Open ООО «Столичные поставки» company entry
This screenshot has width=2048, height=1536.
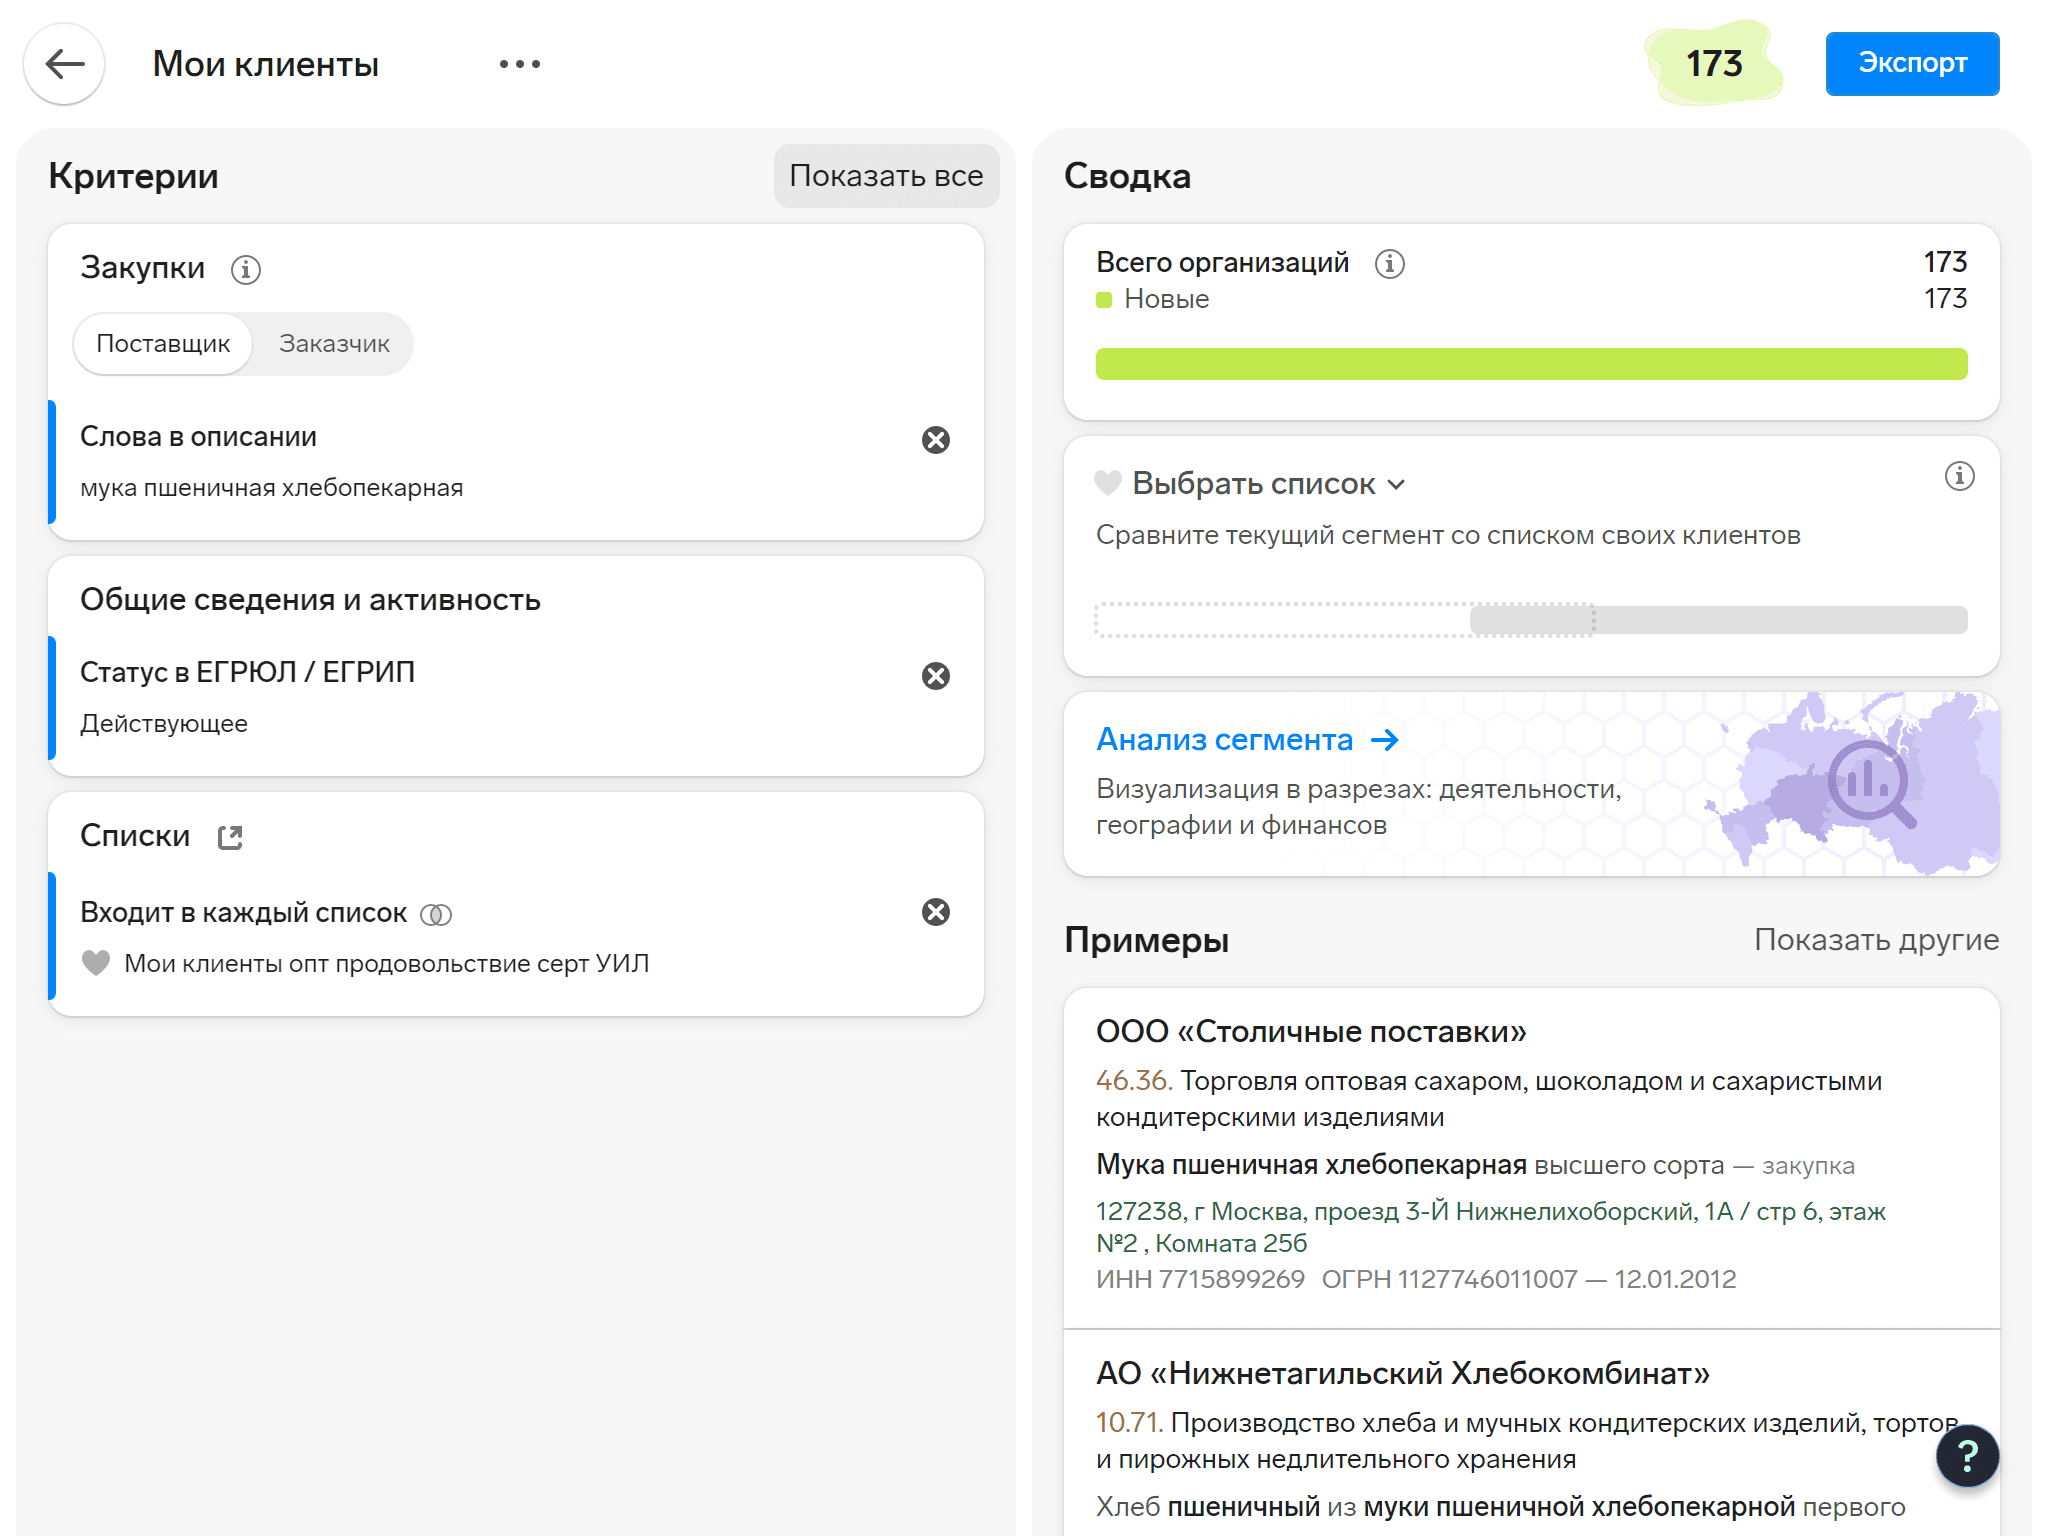coord(1310,1032)
